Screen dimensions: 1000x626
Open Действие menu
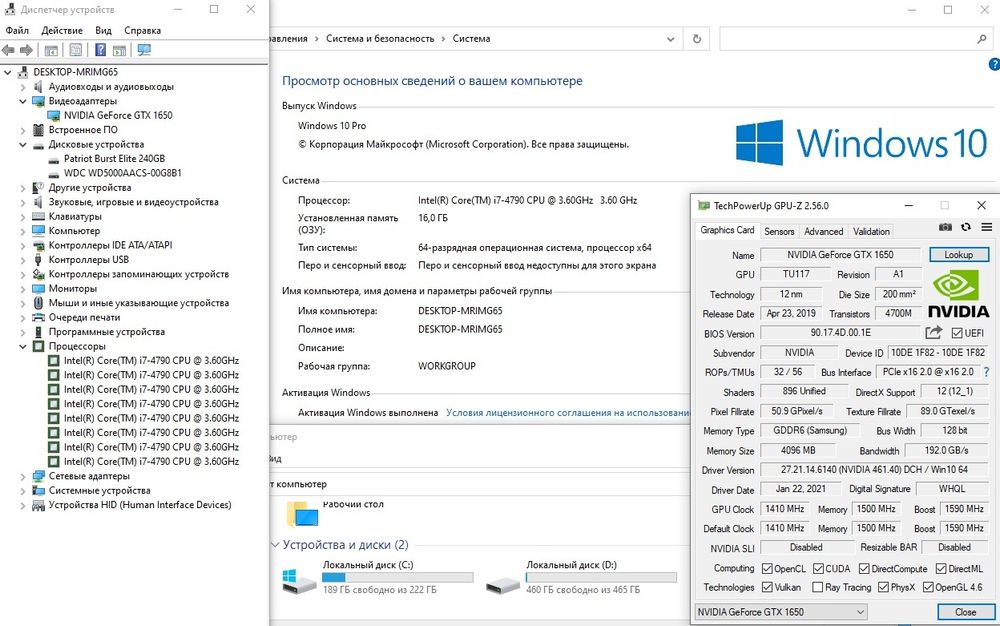pos(62,30)
